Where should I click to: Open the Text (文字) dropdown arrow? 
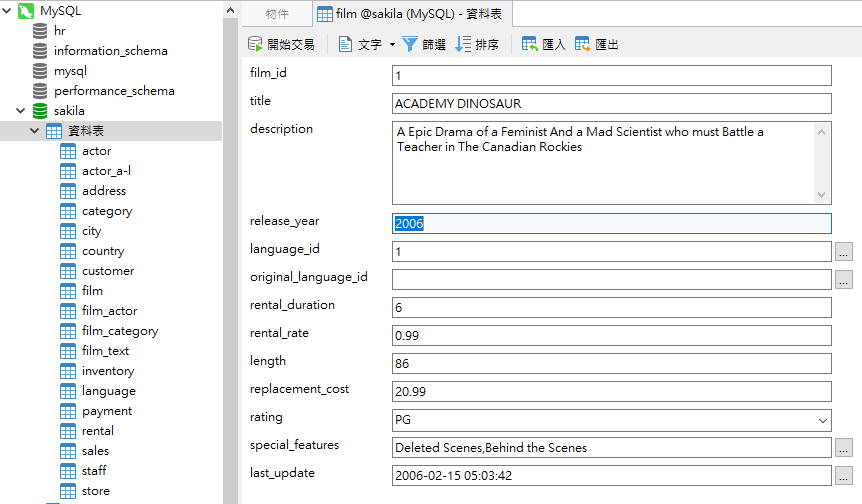click(392, 45)
